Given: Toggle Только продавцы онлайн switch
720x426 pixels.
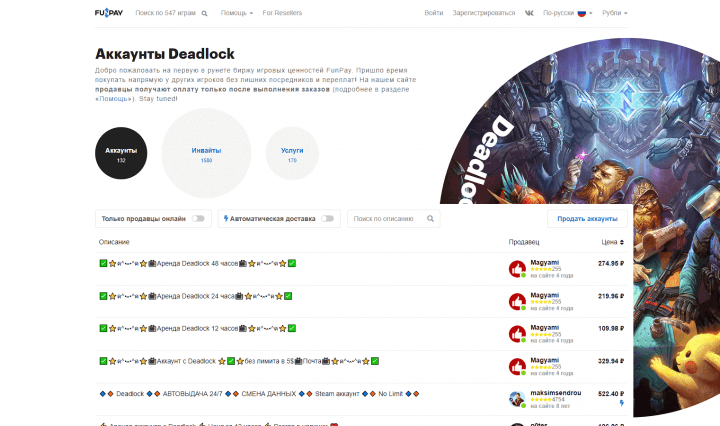Looking at the screenshot, I should point(198,219).
